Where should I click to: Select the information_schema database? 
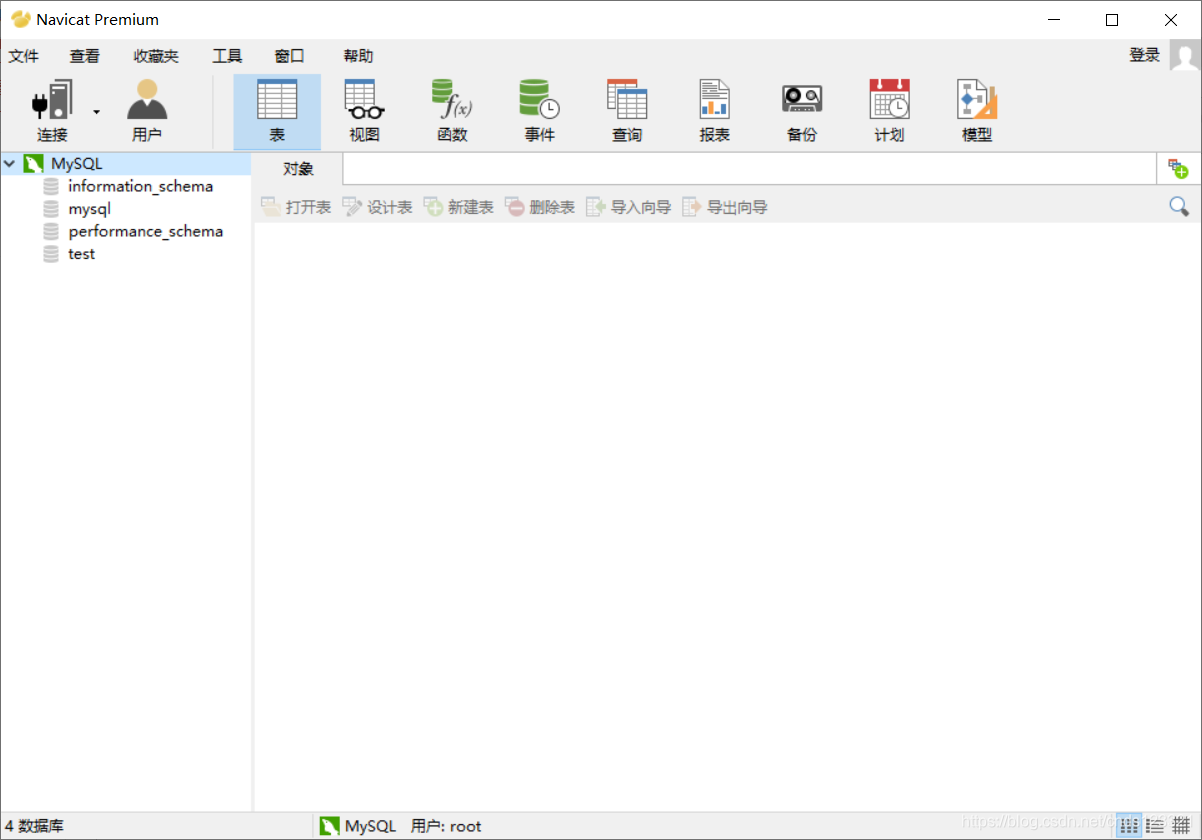[x=141, y=186]
